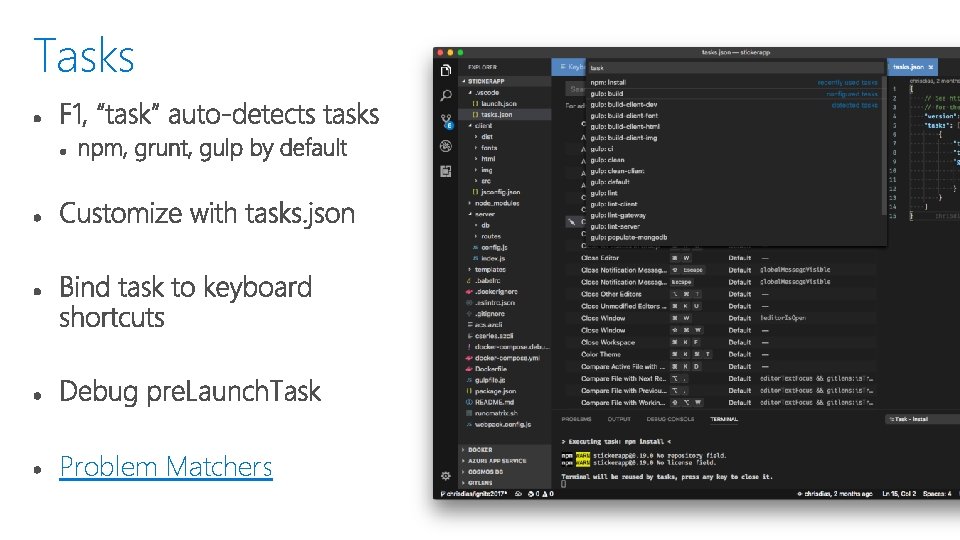This screenshot has height=540, width=960.
Task: Select the TERMINAL panel tab
Action: pos(724,419)
